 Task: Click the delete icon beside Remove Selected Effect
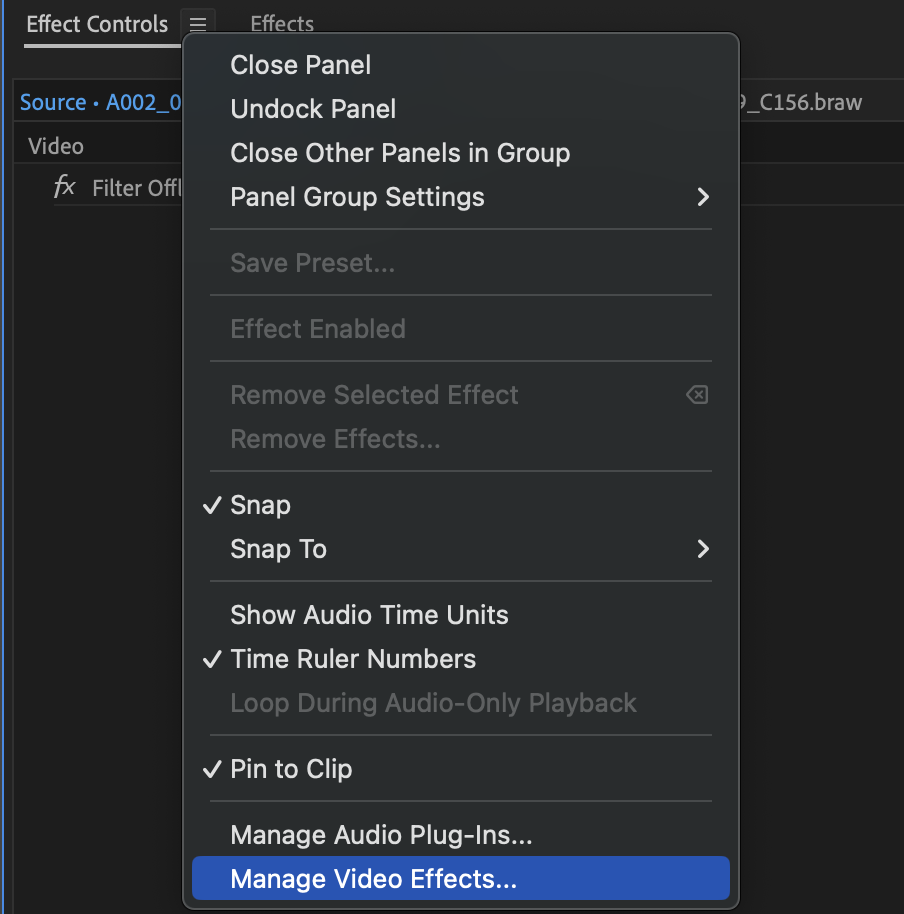697,394
